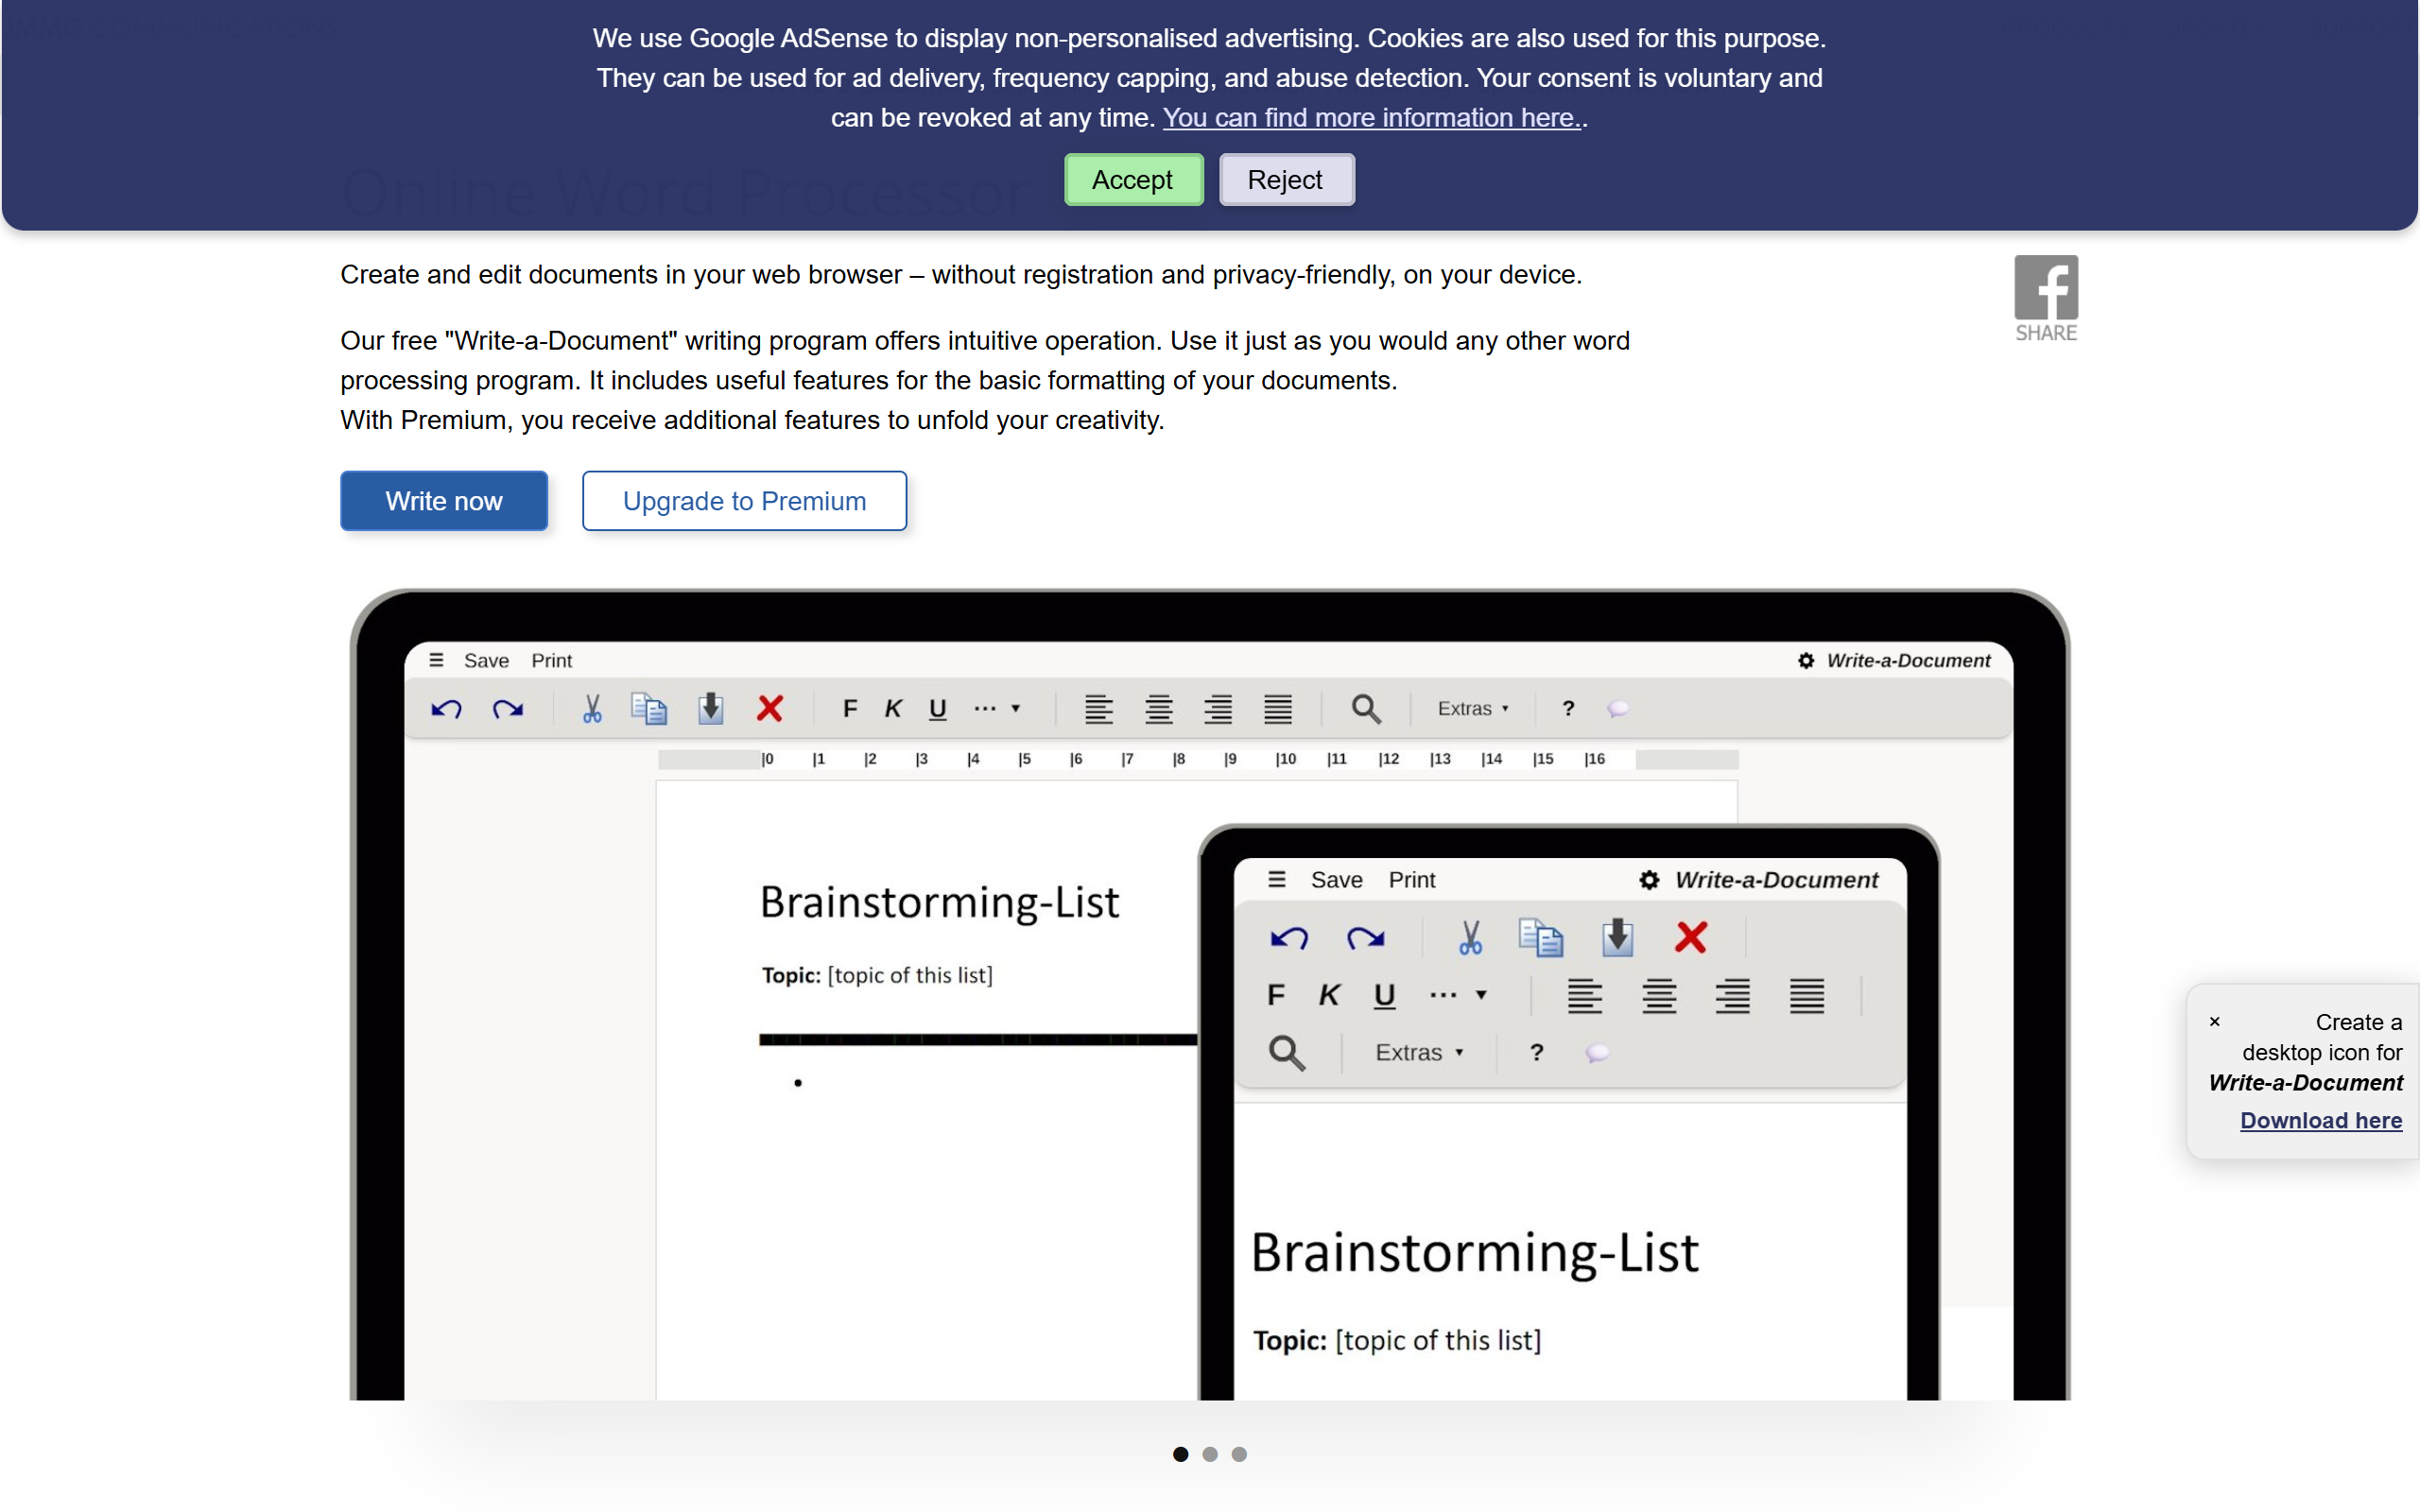Click feedback speech bubble in tablet toolbar
The height and width of the screenshot is (1512, 2420).
pyautogui.click(x=1598, y=1053)
